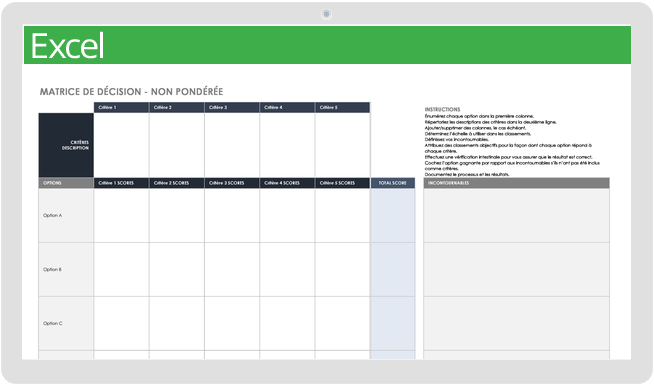654x385 pixels.
Task: Click the INSTRUCTIONS heading
Action: (443, 109)
